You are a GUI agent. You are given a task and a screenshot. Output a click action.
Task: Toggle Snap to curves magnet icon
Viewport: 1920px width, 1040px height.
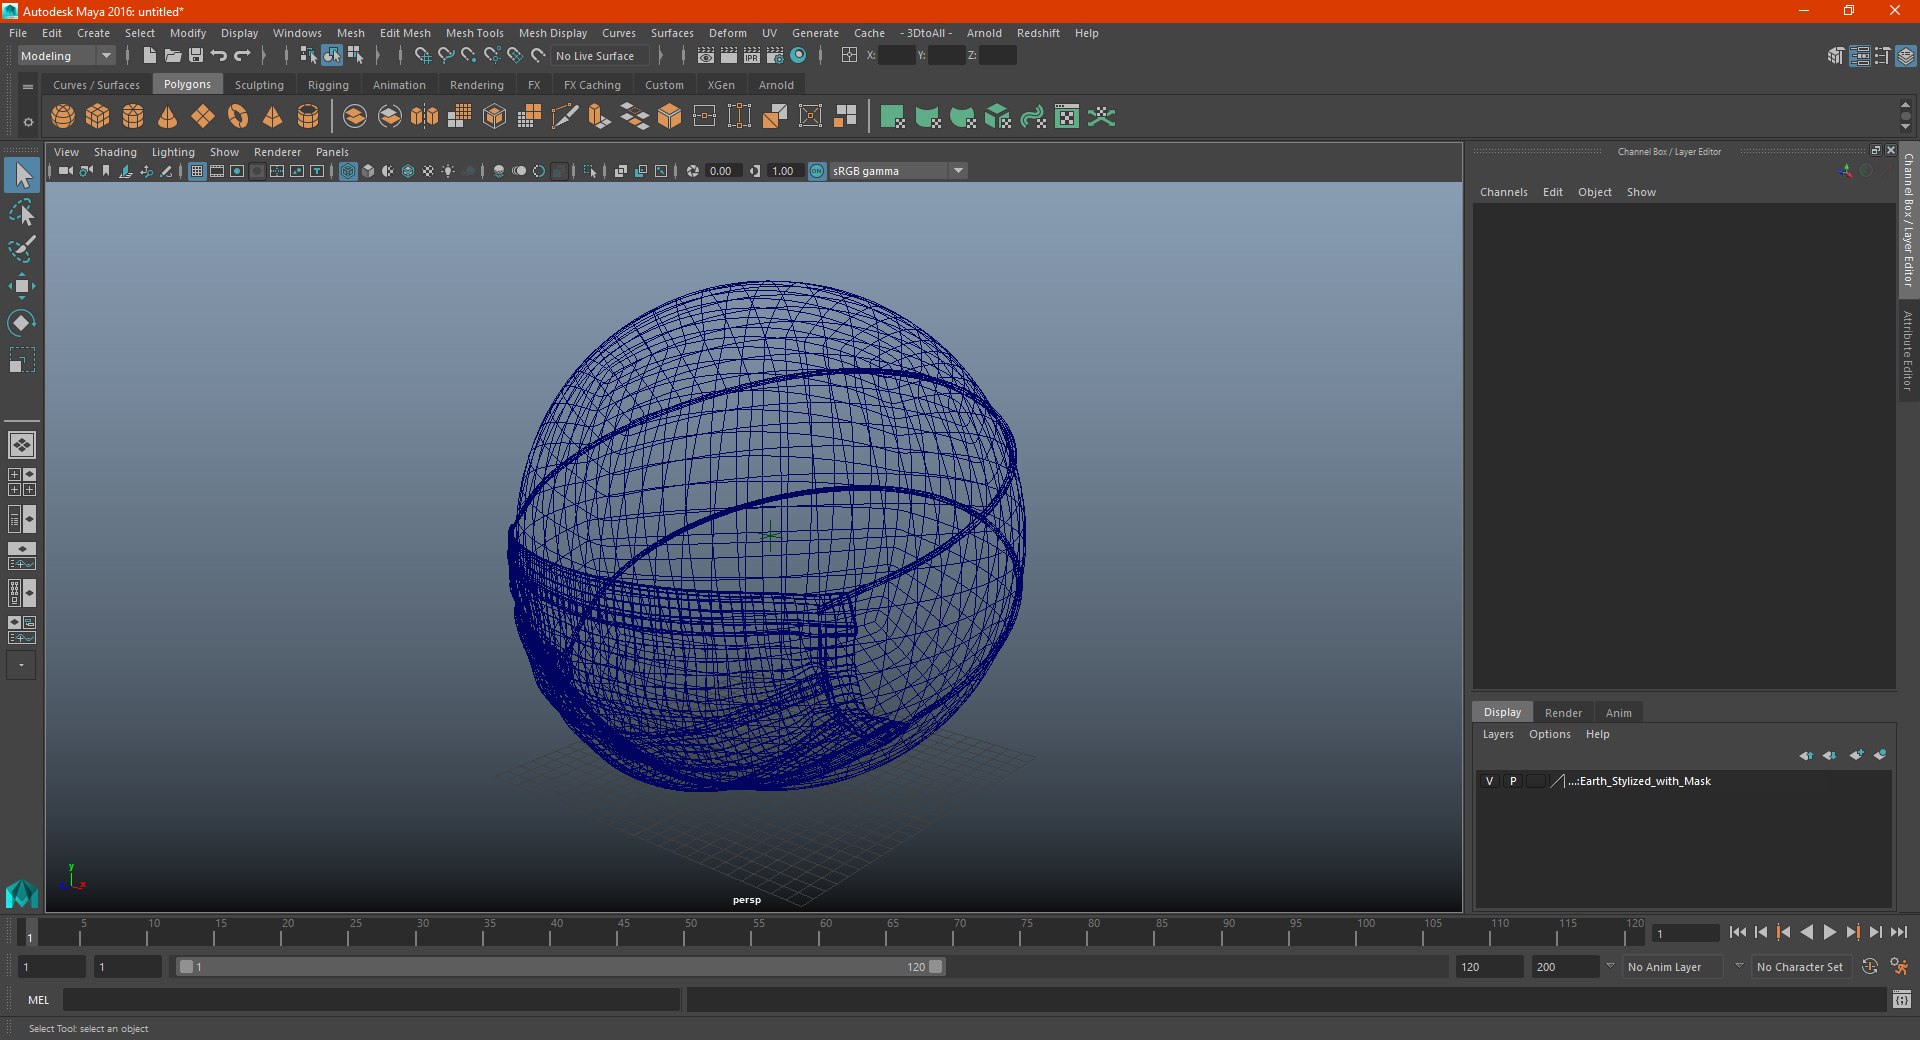445,56
